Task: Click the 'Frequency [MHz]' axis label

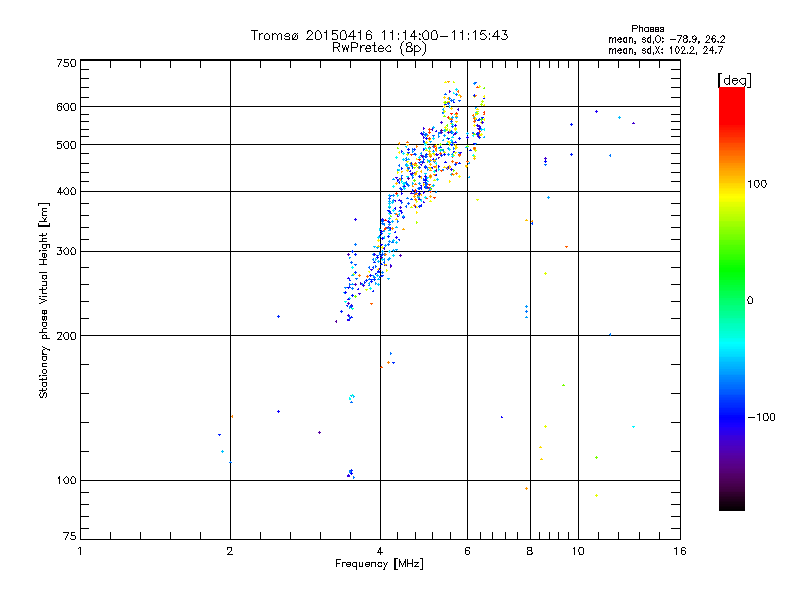Action: (x=379, y=564)
